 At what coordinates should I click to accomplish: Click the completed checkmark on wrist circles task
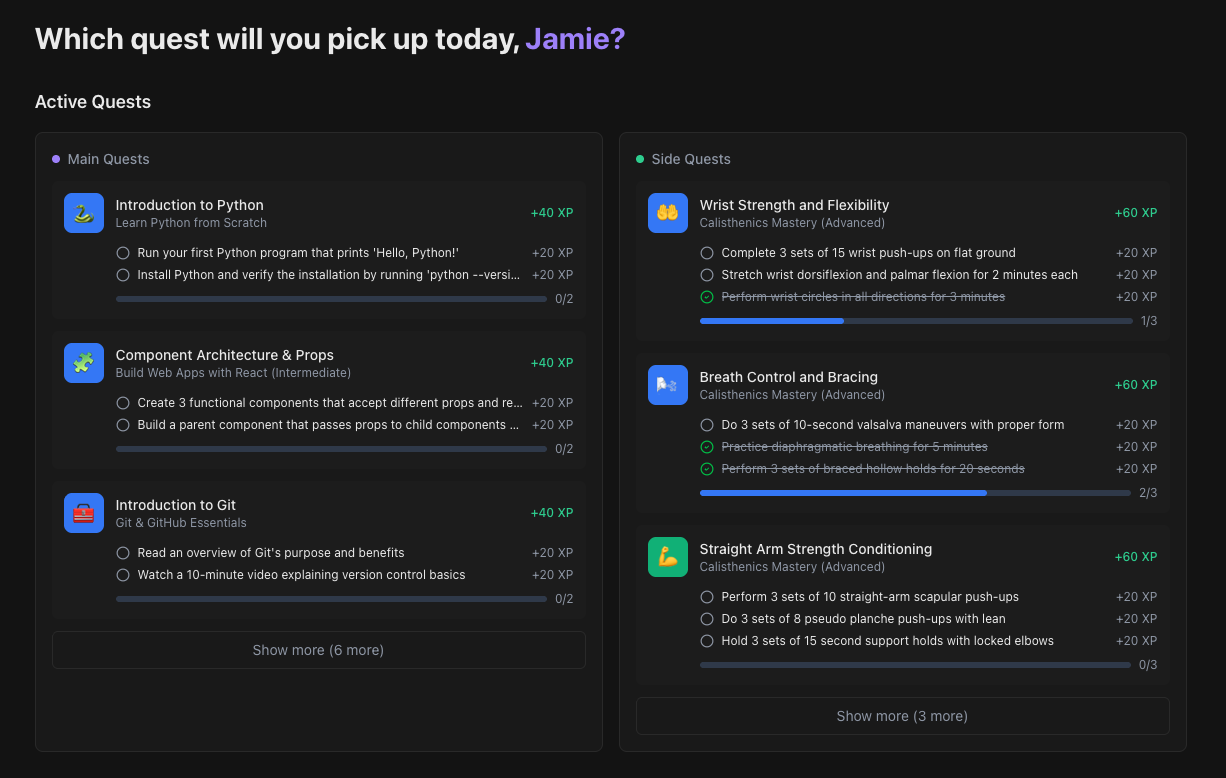tap(707, 297)
